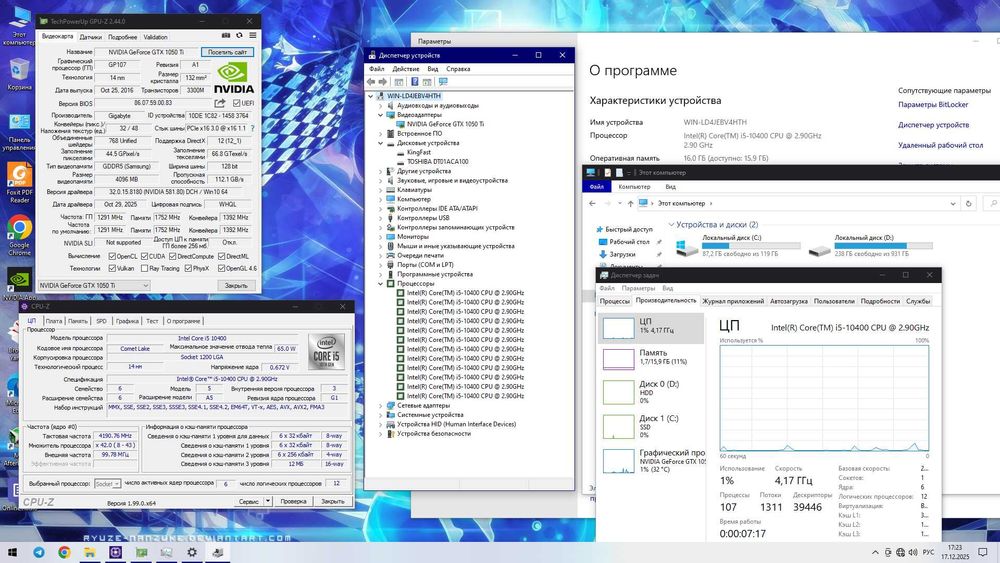Click the scan for hardware changes monitor icon

click(443, 82)
